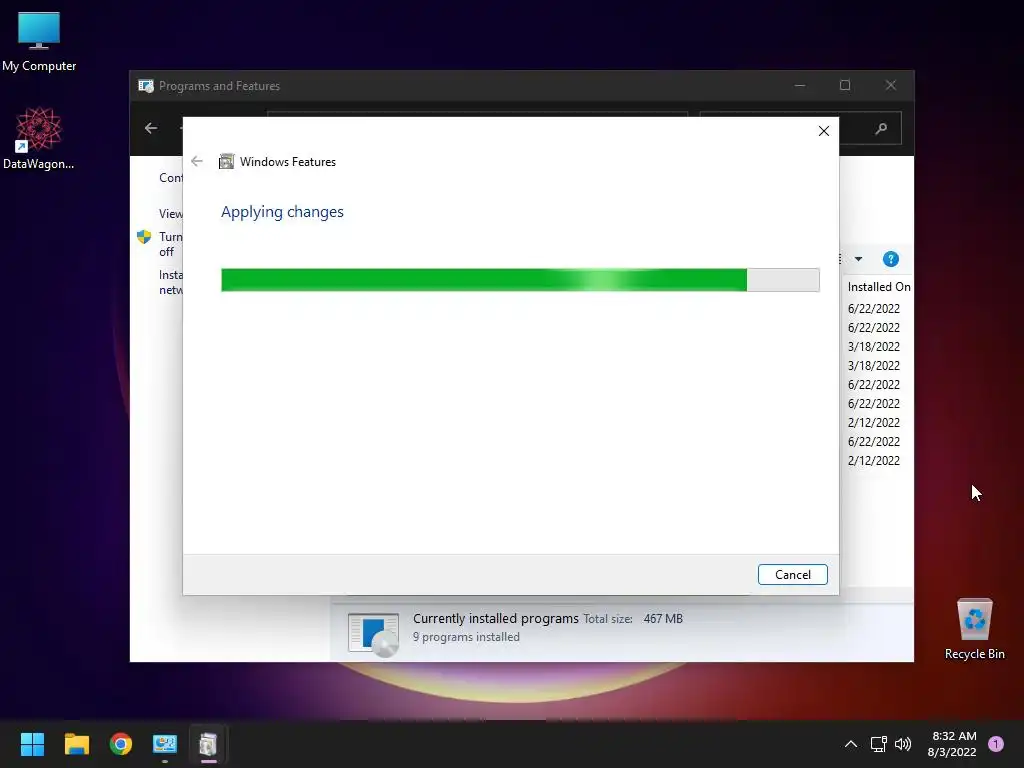Image resolution: width=1024 pixels, height=768 pixels.
Task: Expand the view options dropdown arrow
Action: point(859,259)
